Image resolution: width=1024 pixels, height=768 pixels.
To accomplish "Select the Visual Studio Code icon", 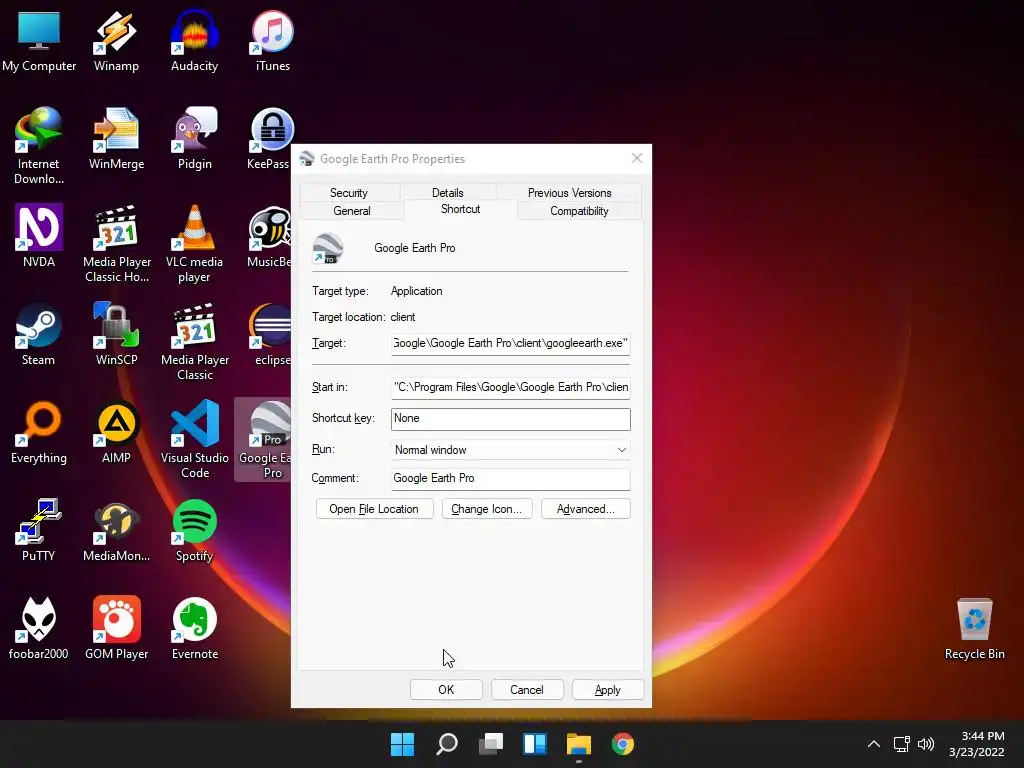I will (x=195, y=440).
